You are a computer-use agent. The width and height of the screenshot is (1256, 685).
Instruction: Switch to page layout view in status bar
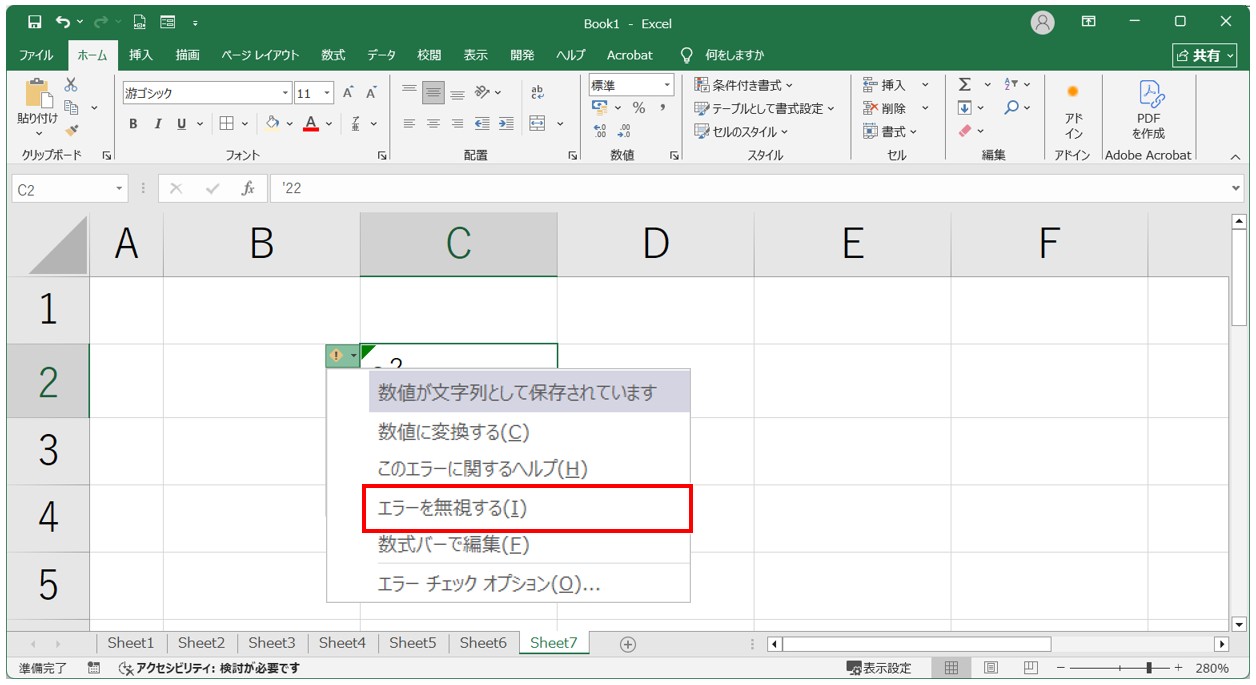coord(990,668)
